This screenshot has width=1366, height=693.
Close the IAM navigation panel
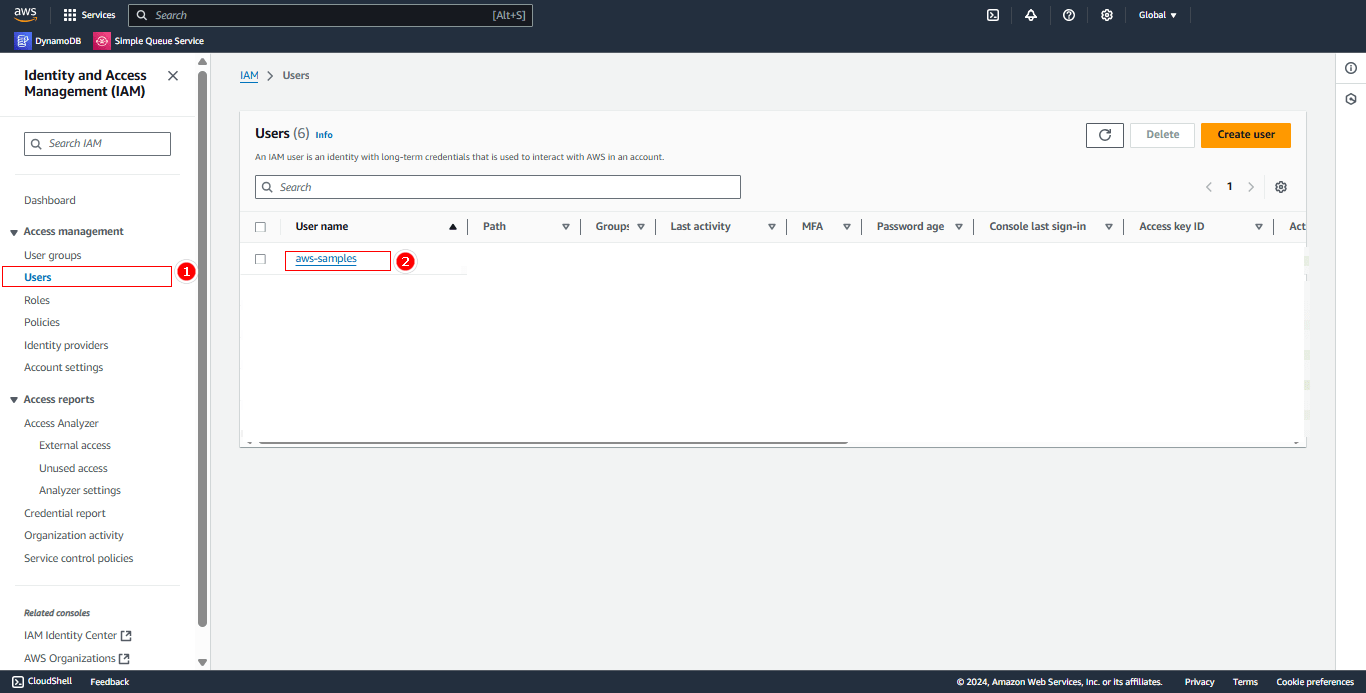click(x=173, y=76)
